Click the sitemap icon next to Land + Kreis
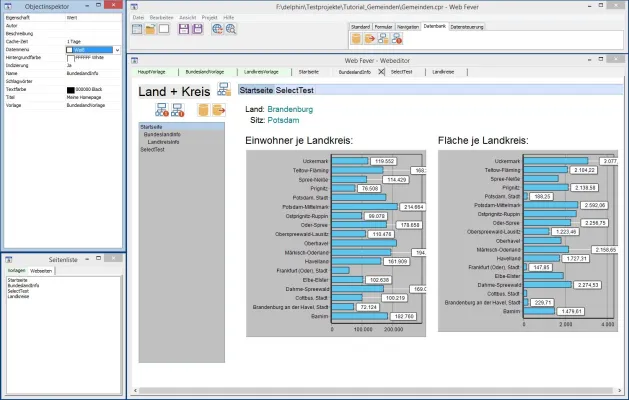629x400 pixels. pos(223,91)
